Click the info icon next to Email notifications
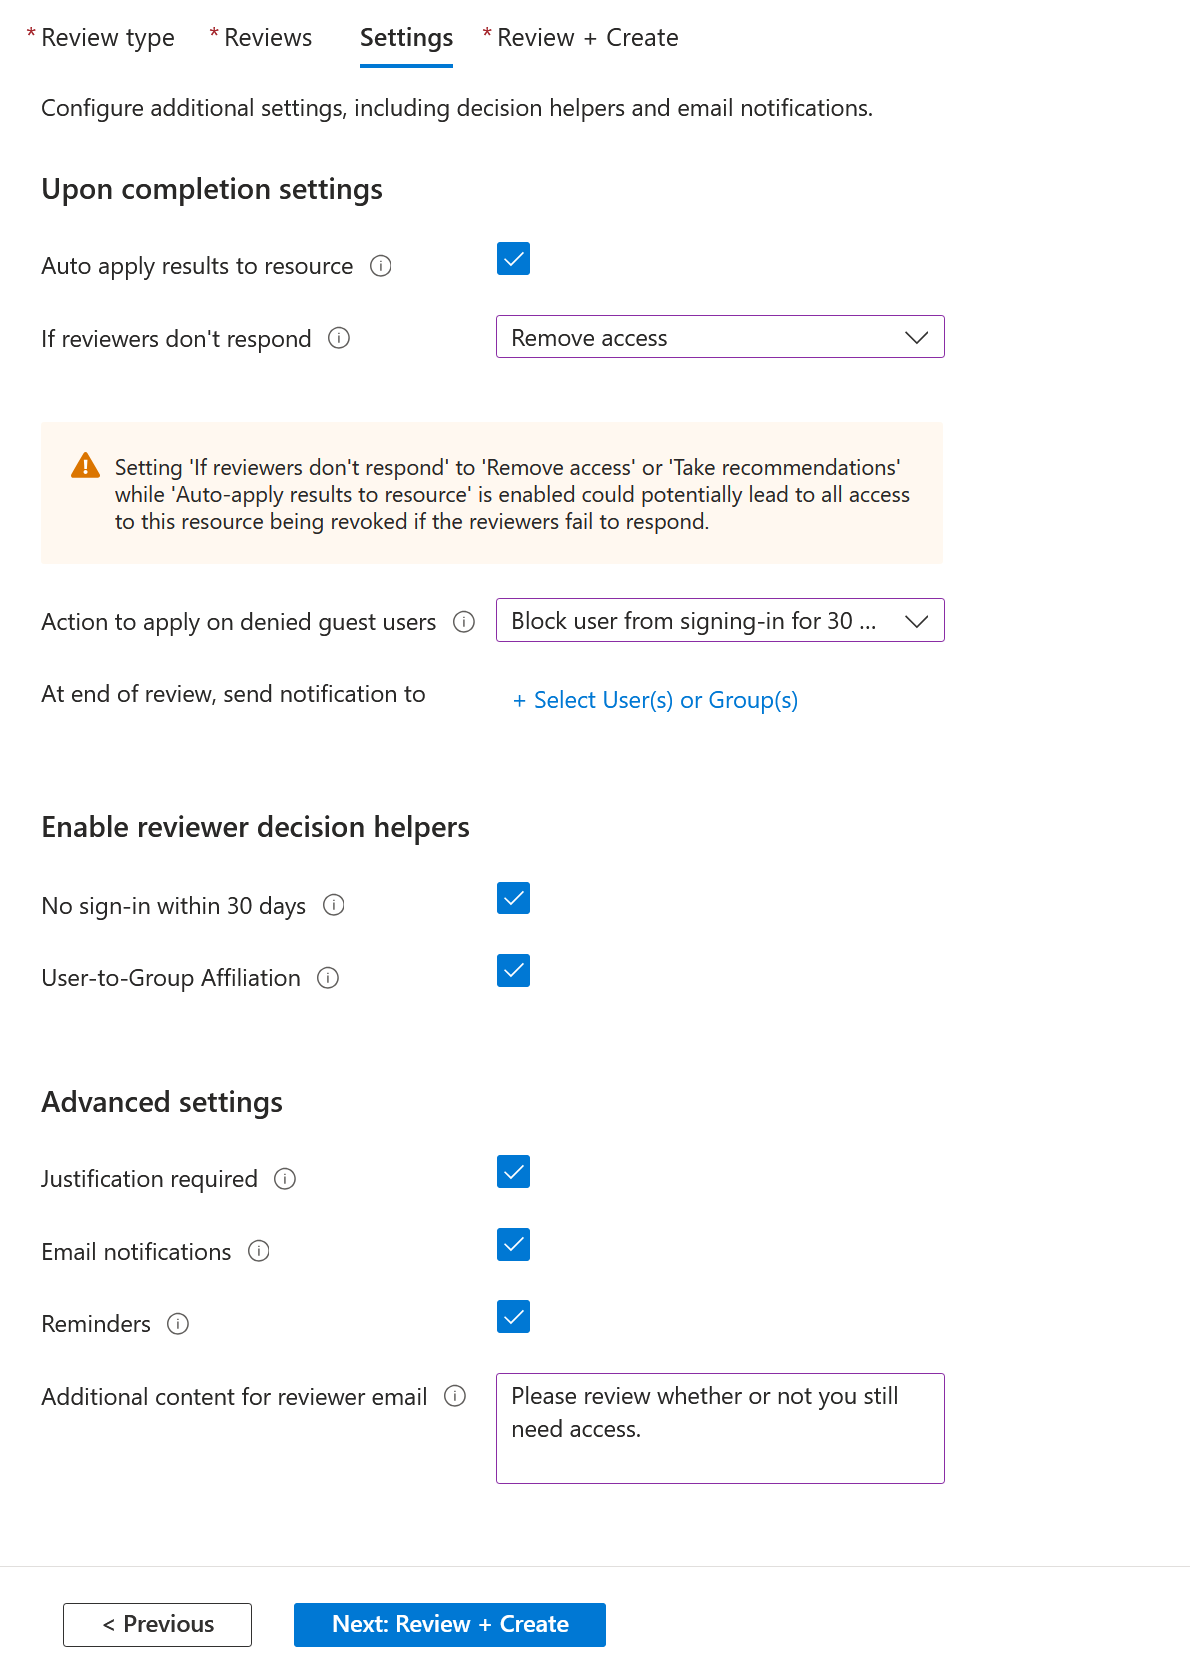 pyautogui.click(x=258, y=1252)
